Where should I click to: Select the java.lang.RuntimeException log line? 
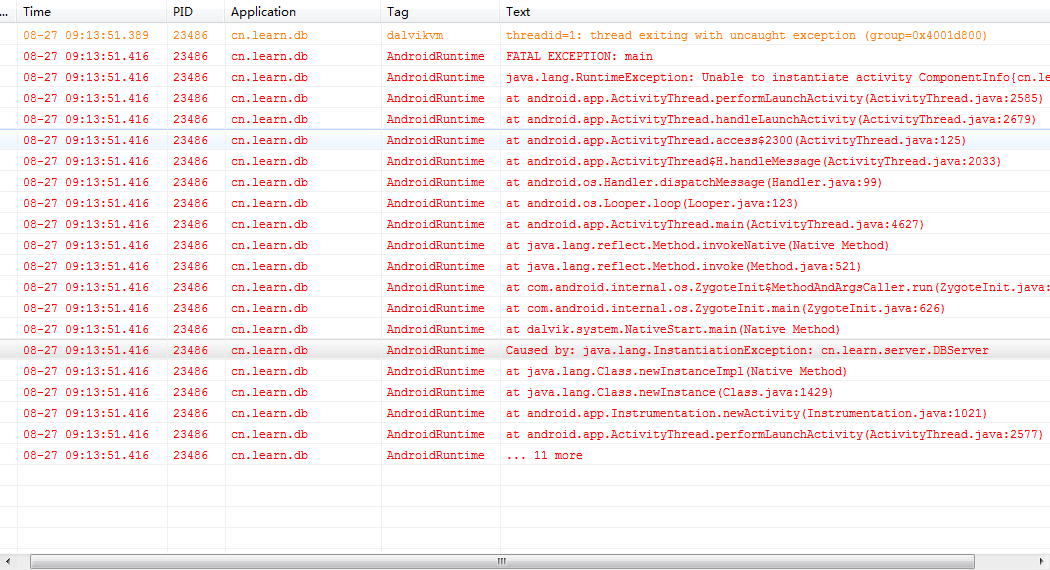click(x=525, y=77)
